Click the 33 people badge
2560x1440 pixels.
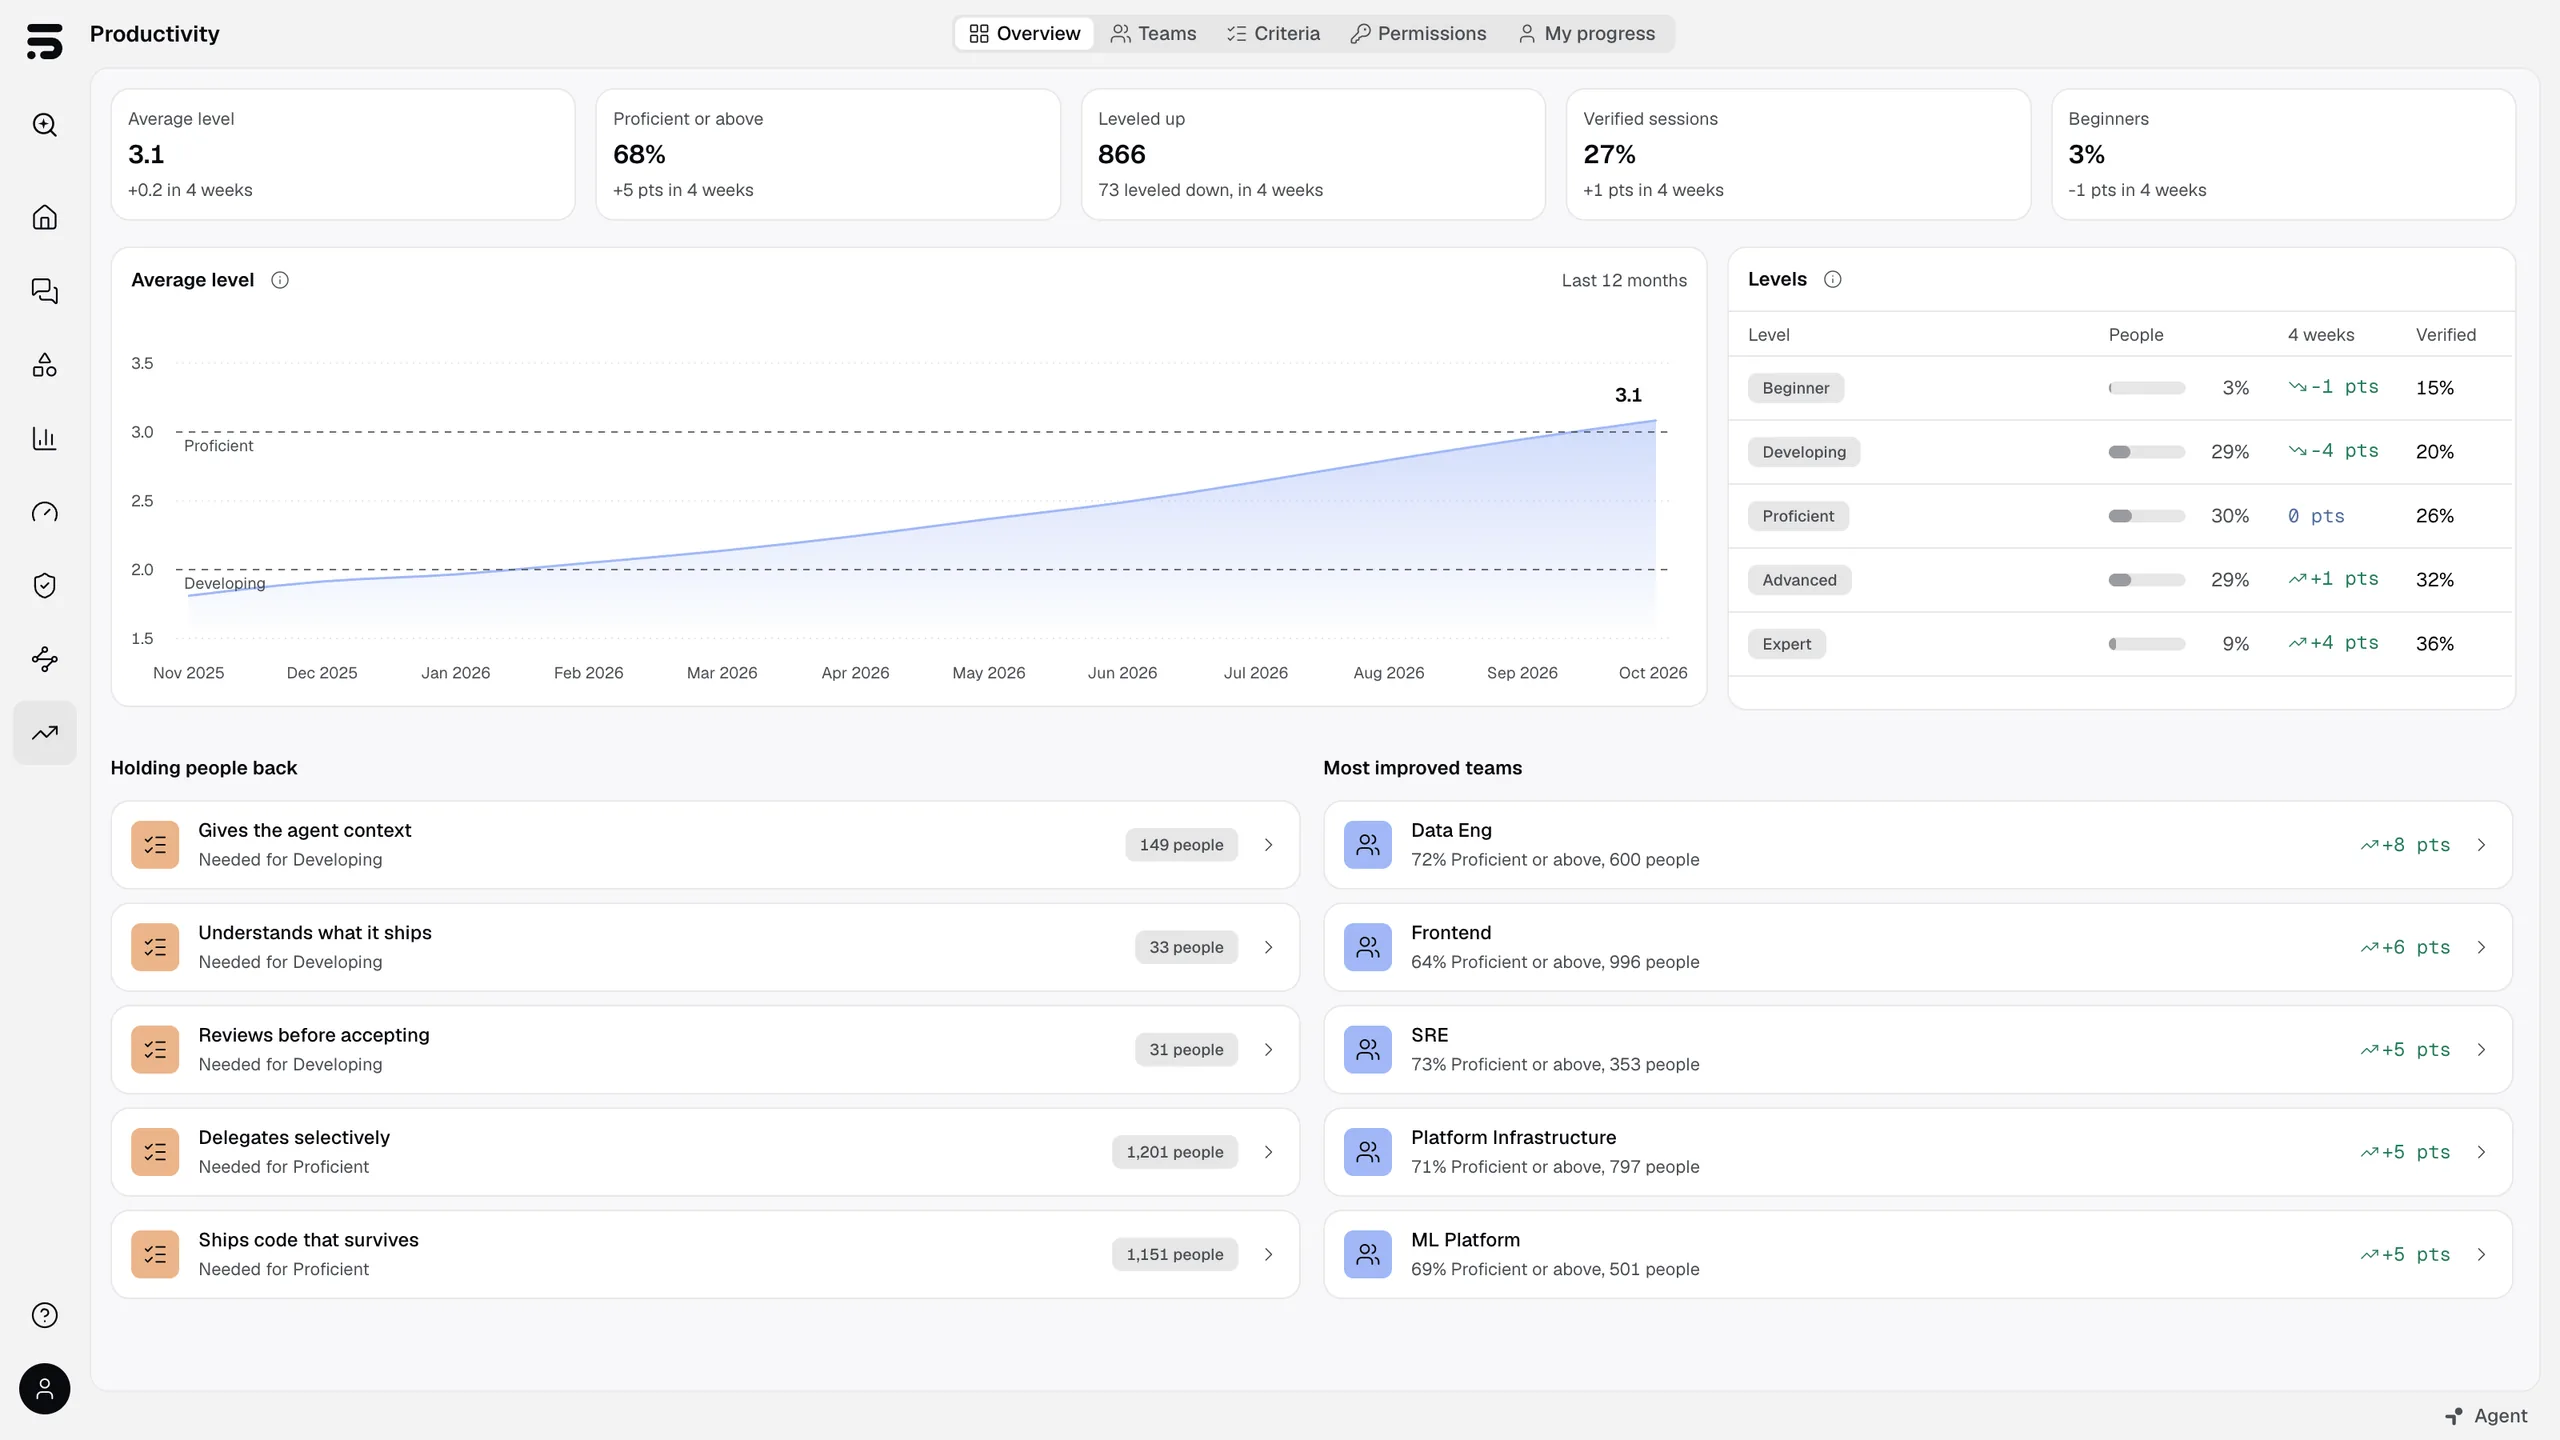pyautogui.click(x=1186, y=947)
